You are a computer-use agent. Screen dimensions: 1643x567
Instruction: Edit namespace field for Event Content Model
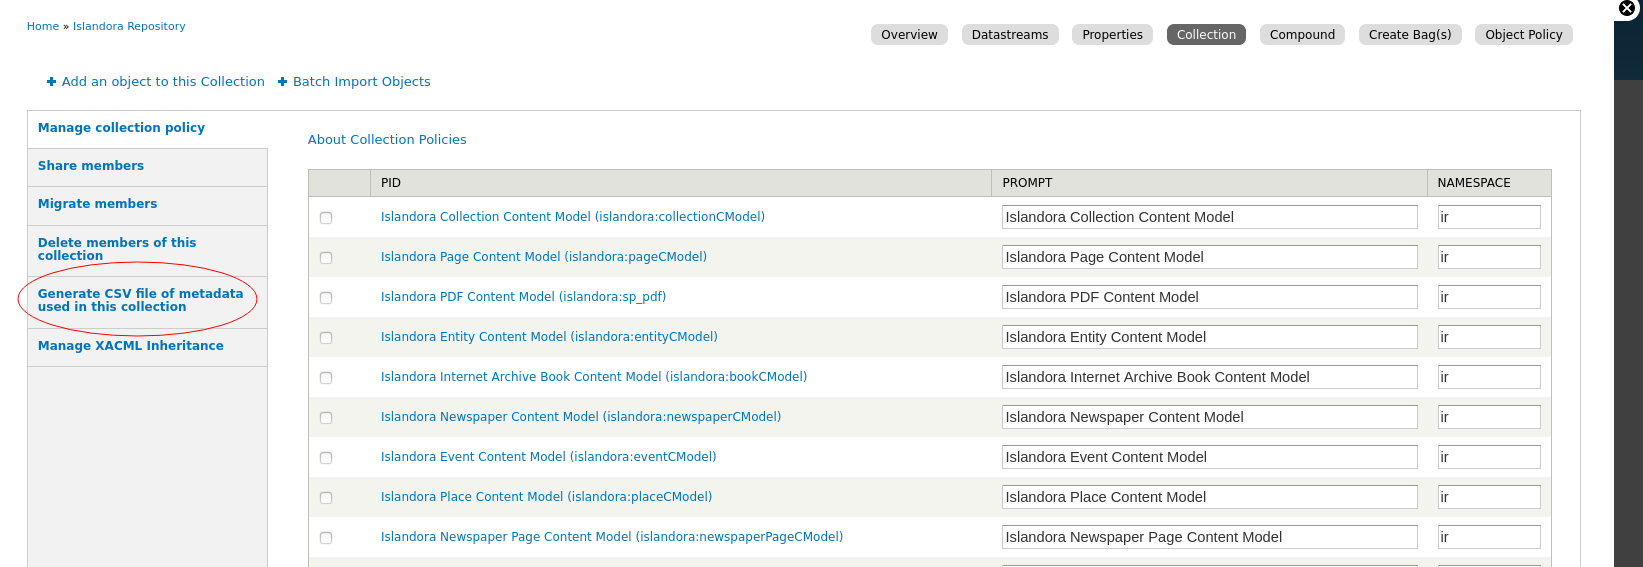1489,457
